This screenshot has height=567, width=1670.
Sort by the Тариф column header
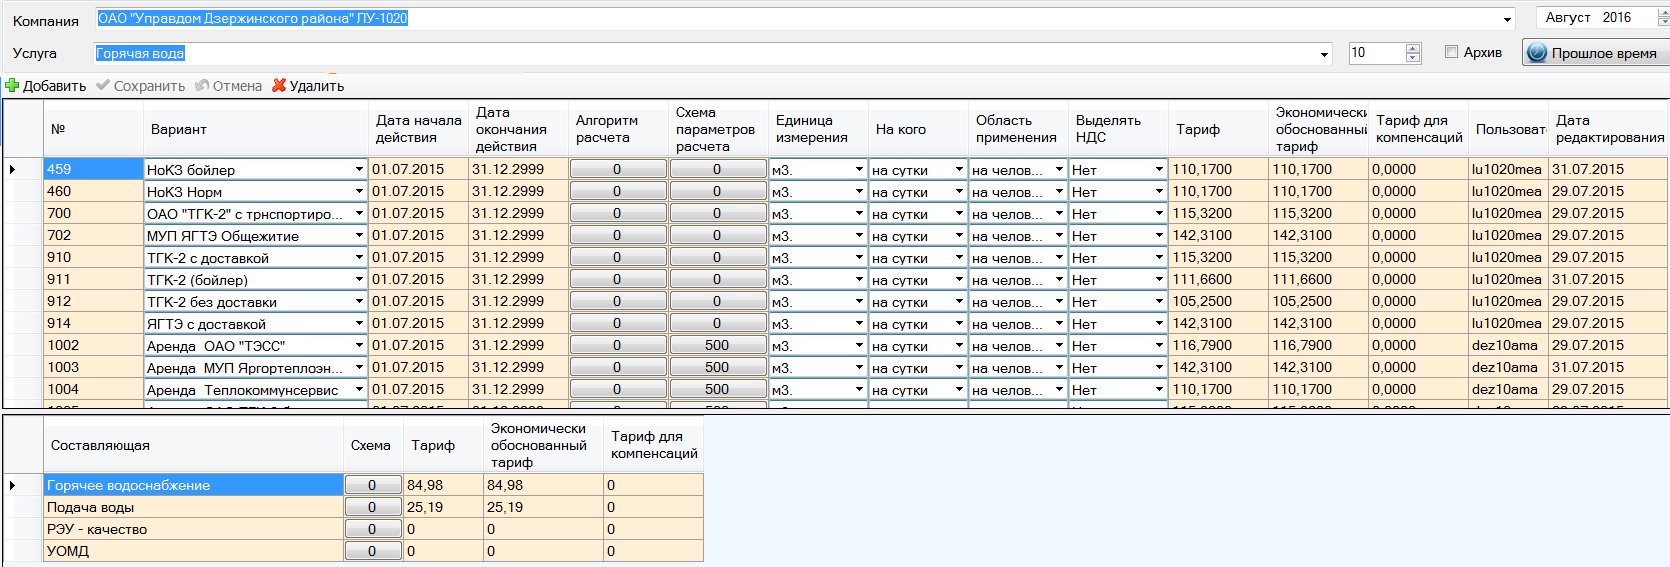tap(1197, 130)
